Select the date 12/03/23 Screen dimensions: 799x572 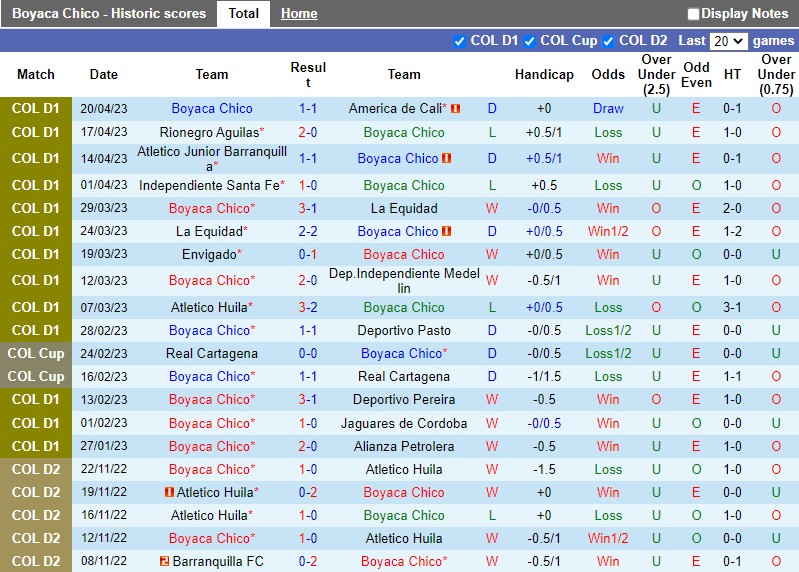click(103, 281)
